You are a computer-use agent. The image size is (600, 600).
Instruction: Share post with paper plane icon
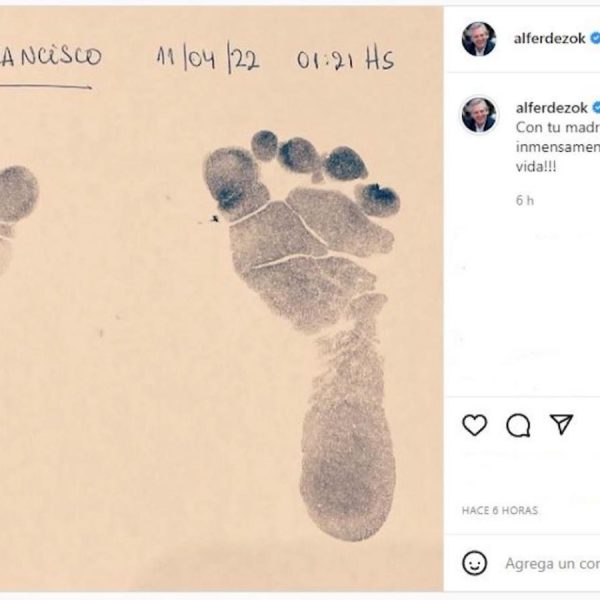pos(561,424)
